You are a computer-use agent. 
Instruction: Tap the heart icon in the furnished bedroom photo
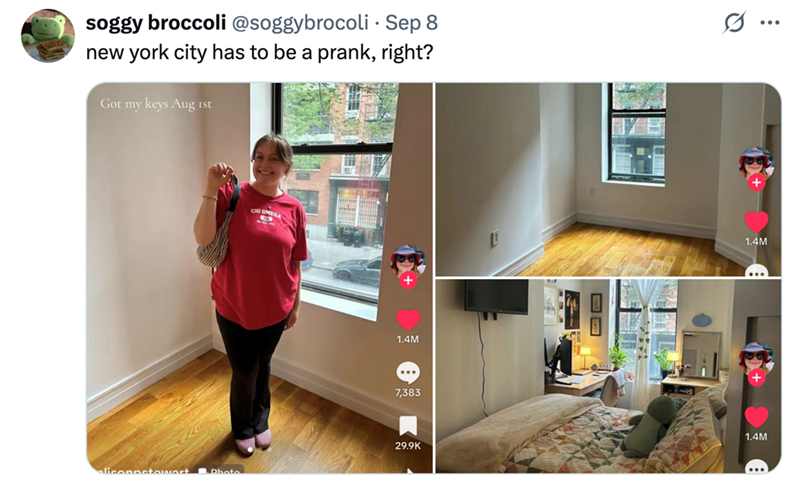(756, 417)
